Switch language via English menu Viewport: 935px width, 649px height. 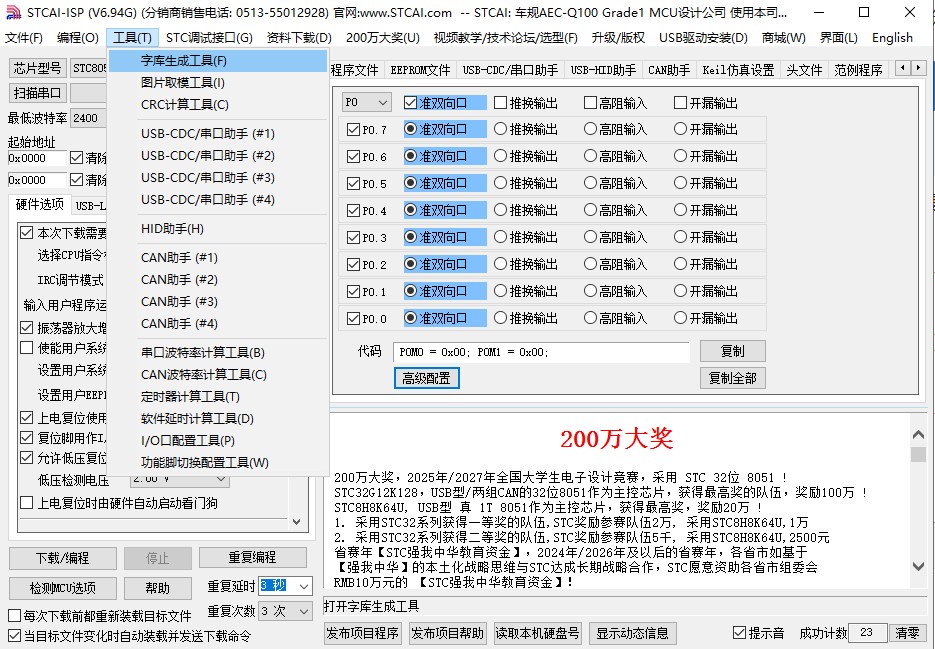click(x=892, y=38)
